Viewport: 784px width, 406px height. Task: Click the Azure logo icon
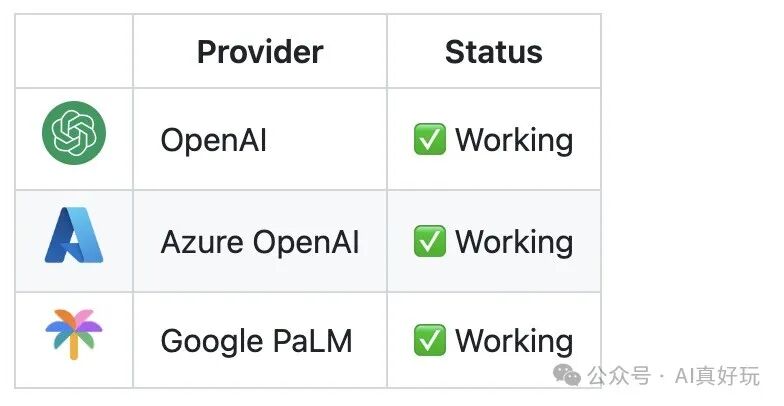point(74,235)
